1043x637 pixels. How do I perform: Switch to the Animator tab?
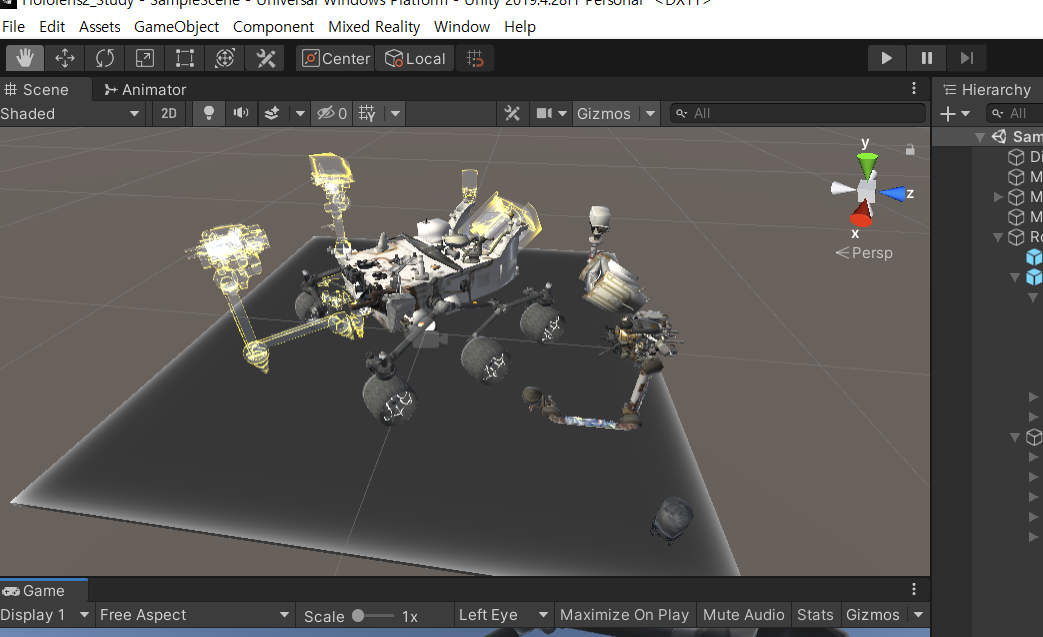[x=145, y=90]
